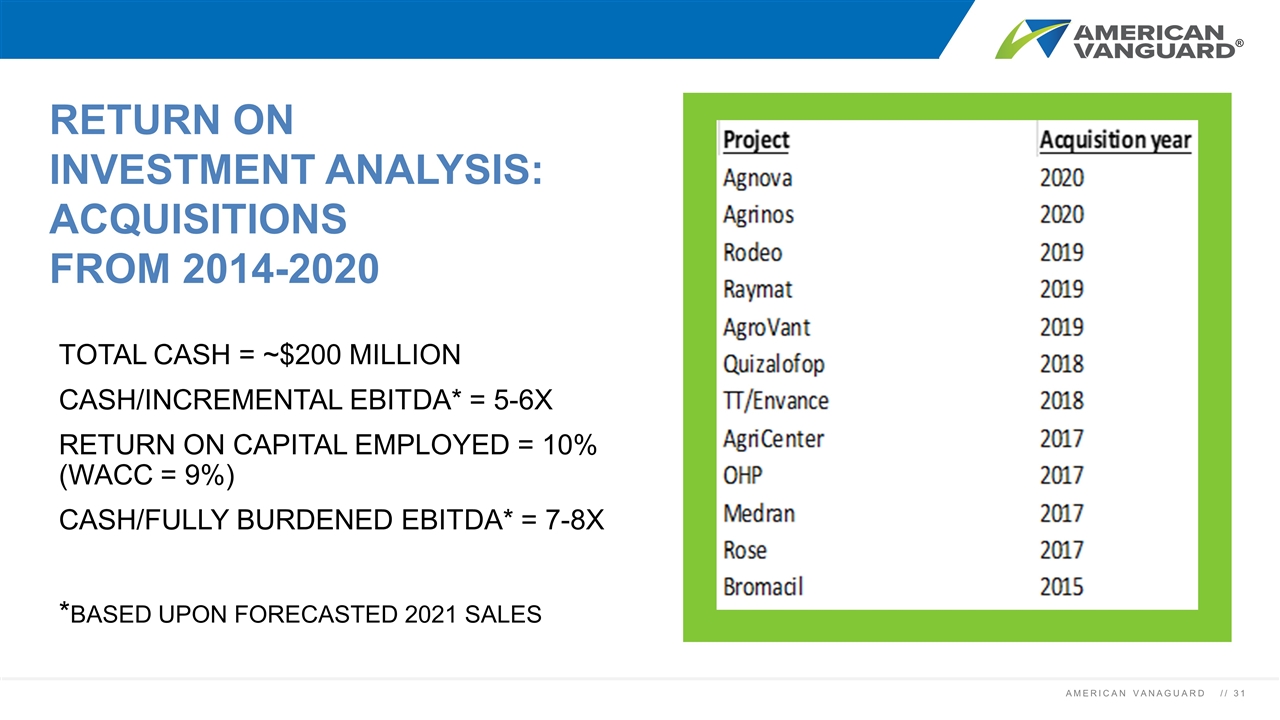Click the "Cash/Fully Burdened EBITDA* = 7-8X" line
The height and width of the screenshot is (720, 1280).
[x=332, y=520]
